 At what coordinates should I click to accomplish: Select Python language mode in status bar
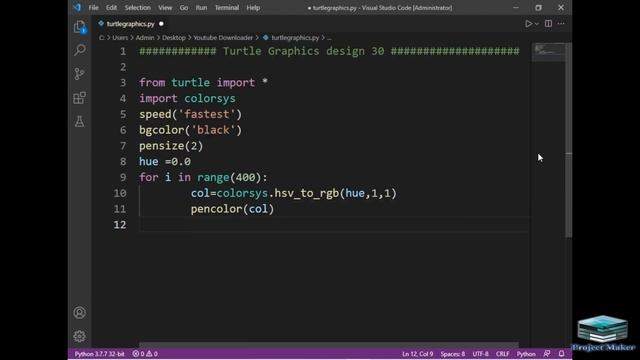coord(526,354)
